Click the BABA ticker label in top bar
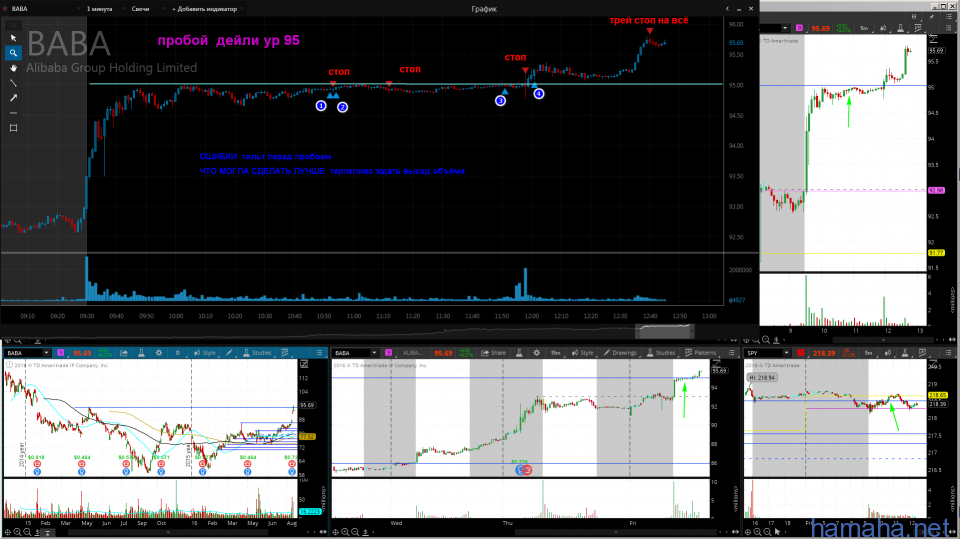Image resolution: width=960 pixels, height=539 pixels. (x=20, y=9)
